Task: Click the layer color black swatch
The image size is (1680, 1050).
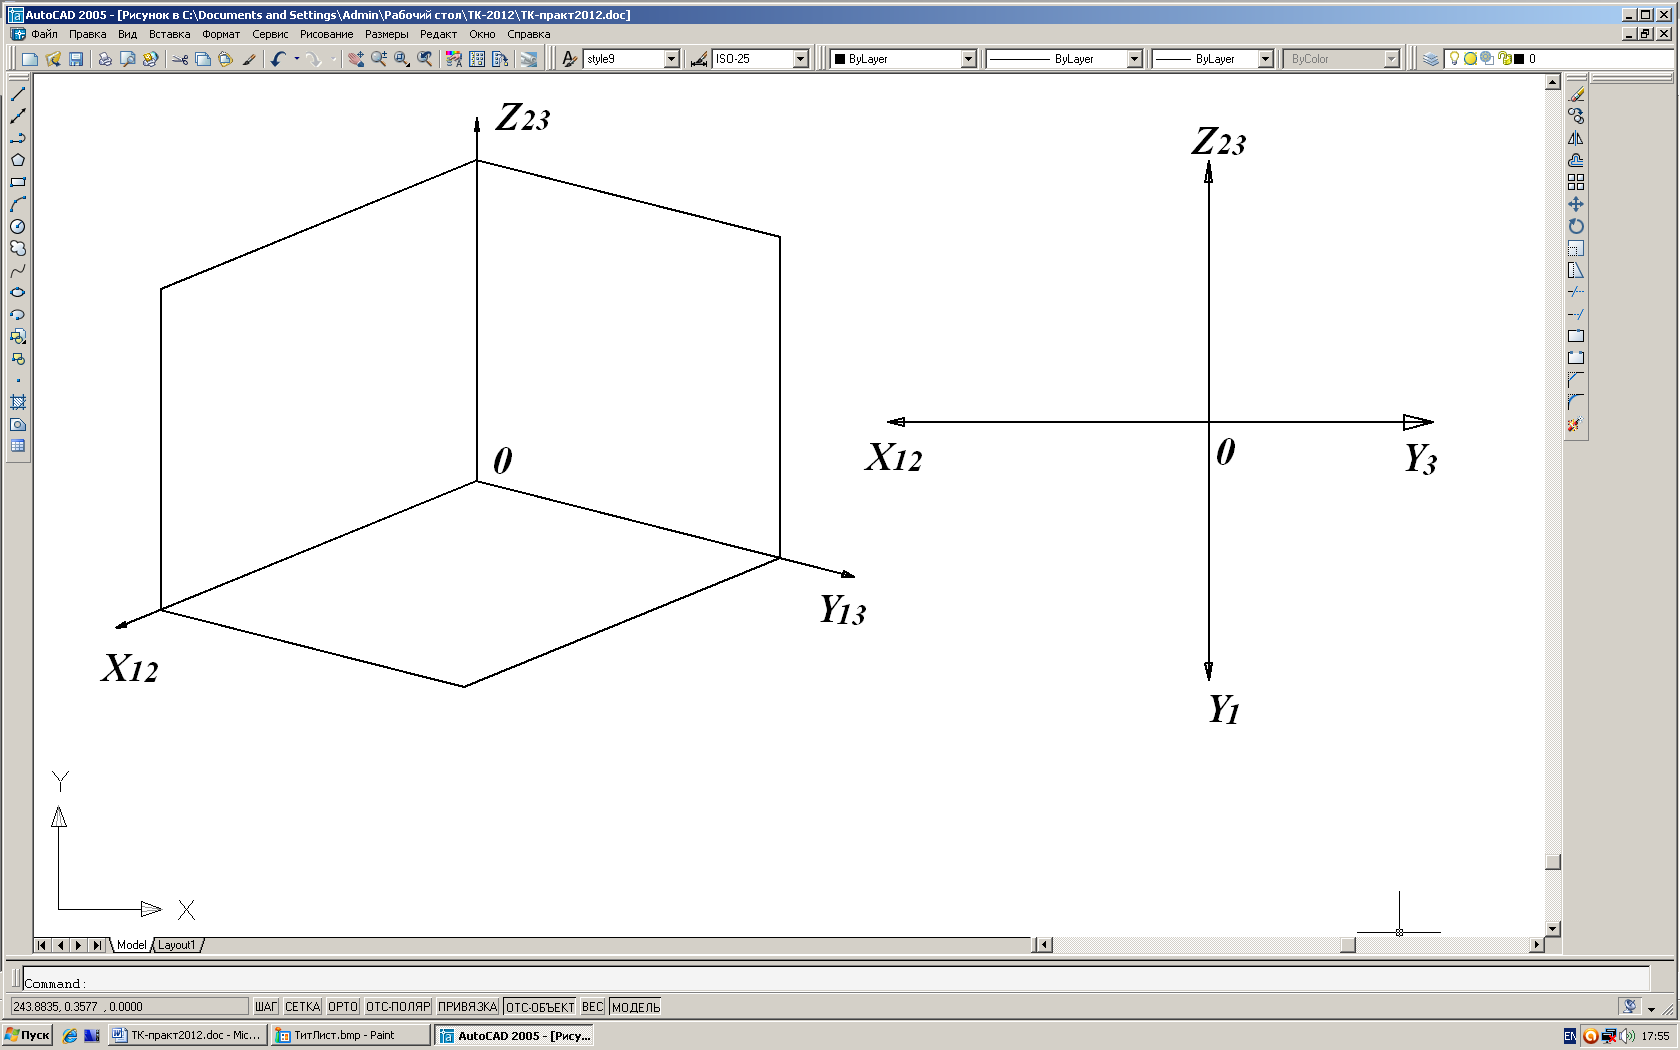Action: (1519, 59)
